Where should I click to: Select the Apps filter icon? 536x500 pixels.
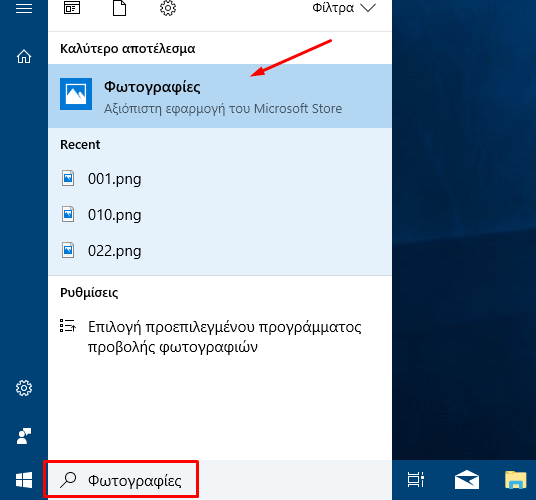click(72, 8)
